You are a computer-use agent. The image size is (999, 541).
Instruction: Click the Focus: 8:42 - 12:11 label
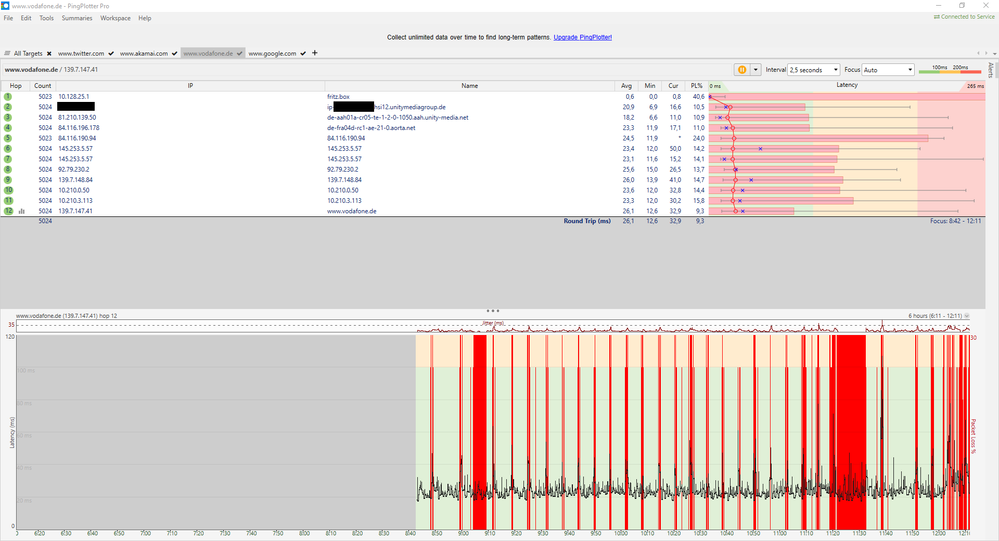[x=955, y=221]
